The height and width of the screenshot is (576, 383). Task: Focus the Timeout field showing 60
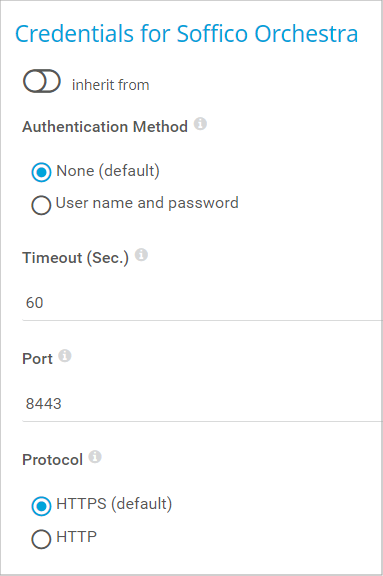202,303
